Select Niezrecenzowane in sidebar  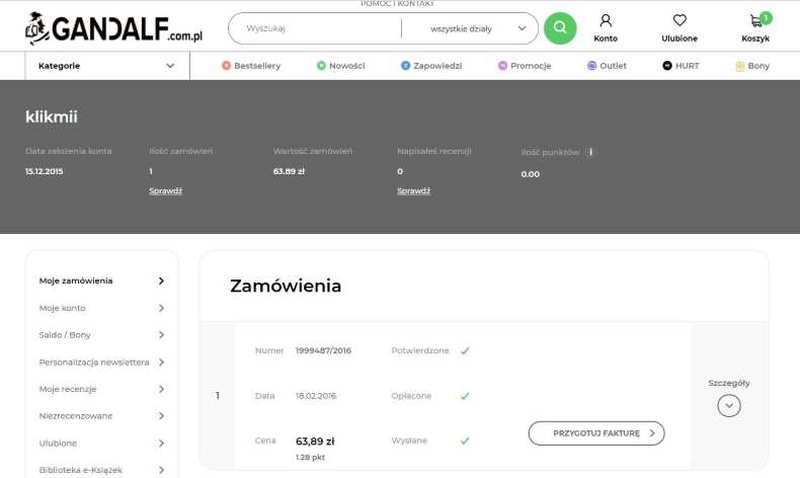click(x=76, y=416)
